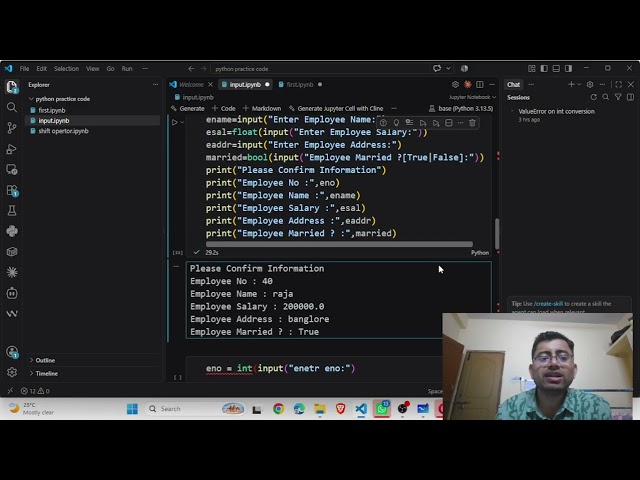Open the Accounts icon in activity bar
The width and height of the screenshot is (640, 480).
point(12,352)
